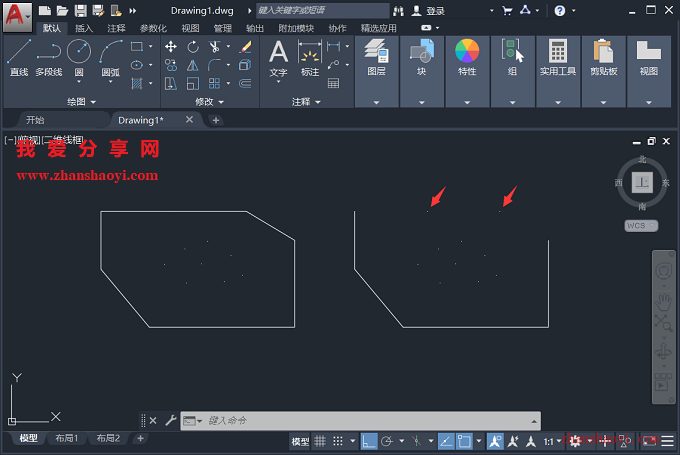Switch to the Insert (插入) ribbon tab

coord(84,28)
